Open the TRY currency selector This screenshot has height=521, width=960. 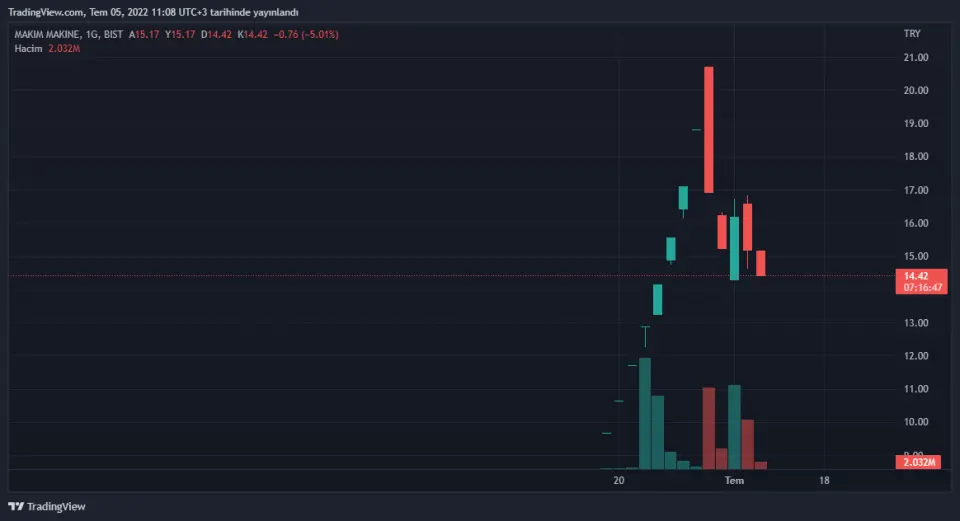[911, 34]
